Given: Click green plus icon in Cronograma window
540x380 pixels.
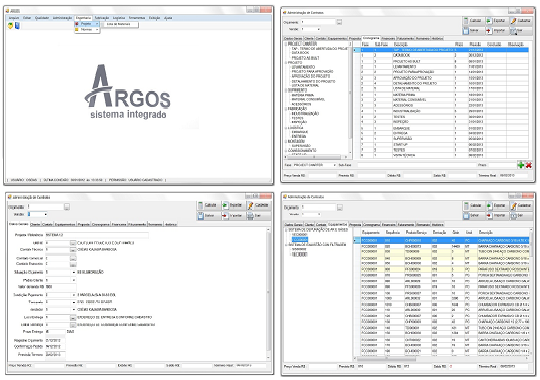Looking at the screenshot, I should click(521, 165).
